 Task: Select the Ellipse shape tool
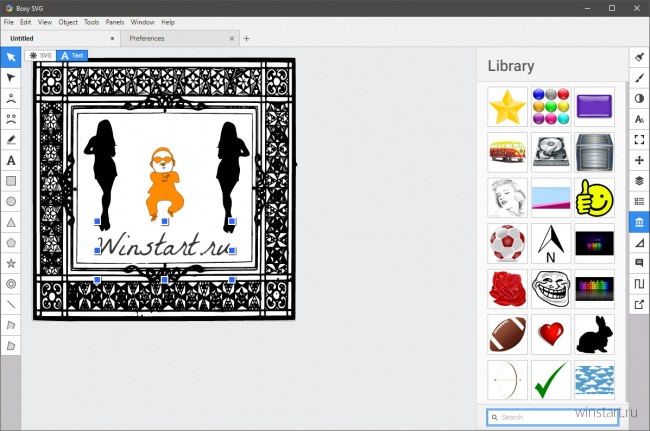(x=11, y=201)
